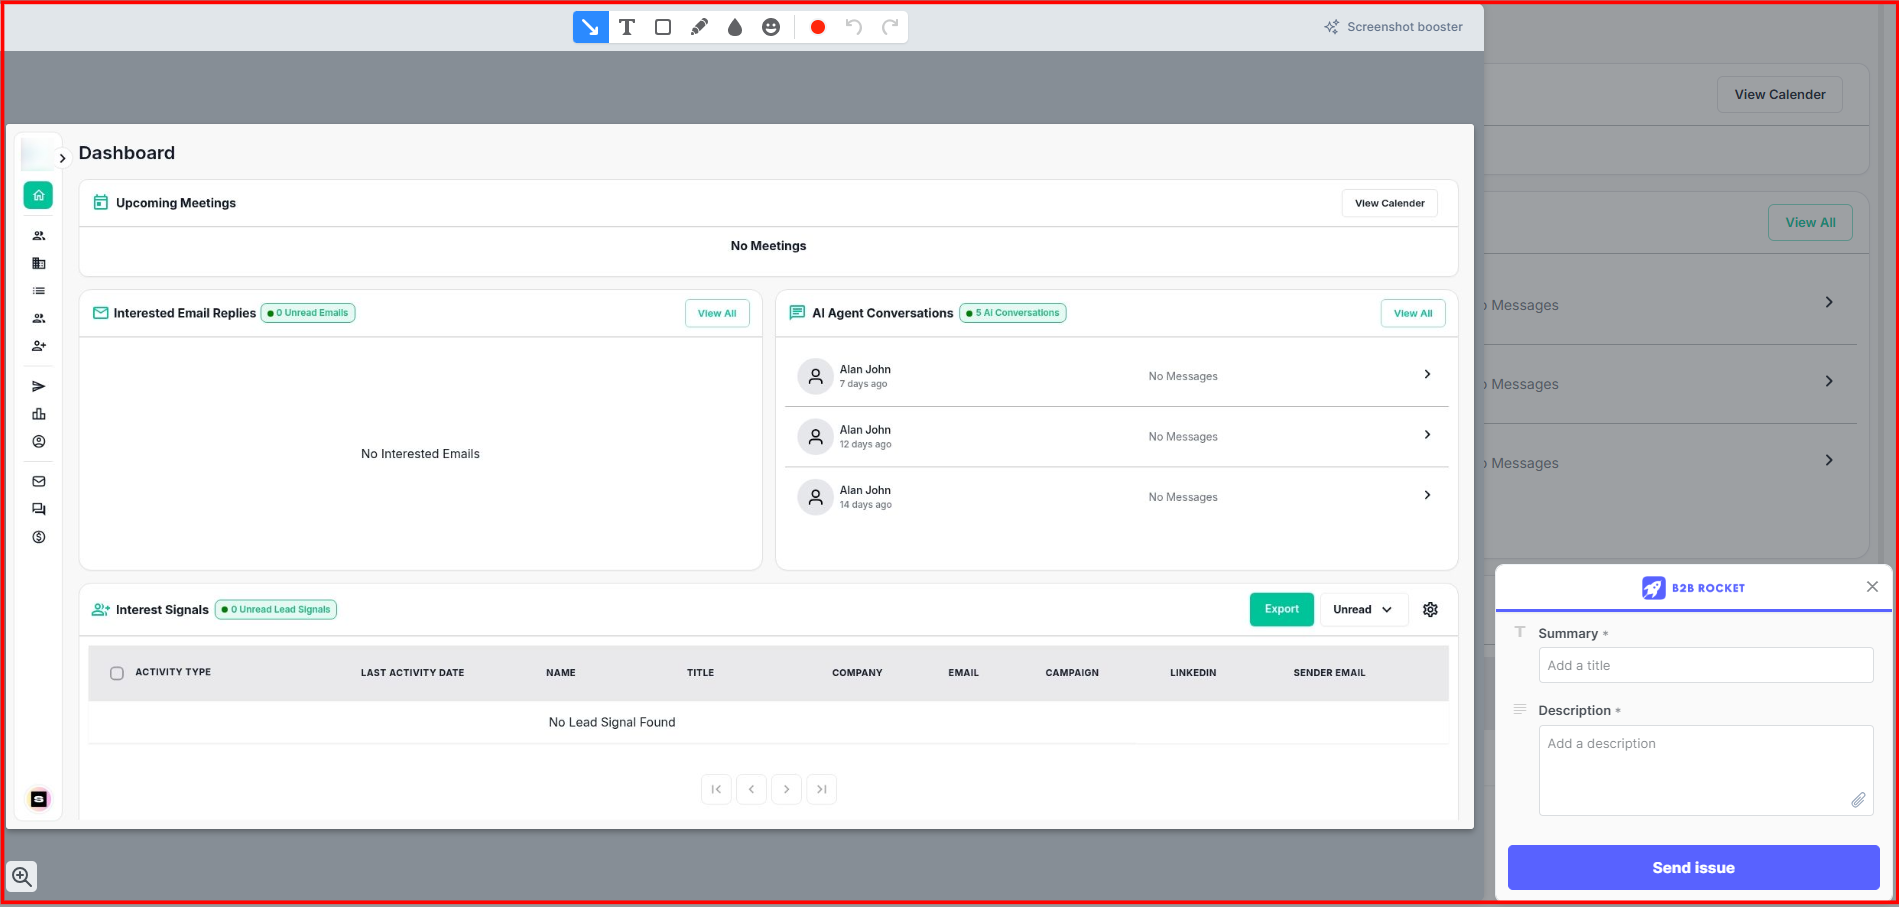1899x907 pixels.
Task: Select the arrow annotation tool
Action: (590, 27)
